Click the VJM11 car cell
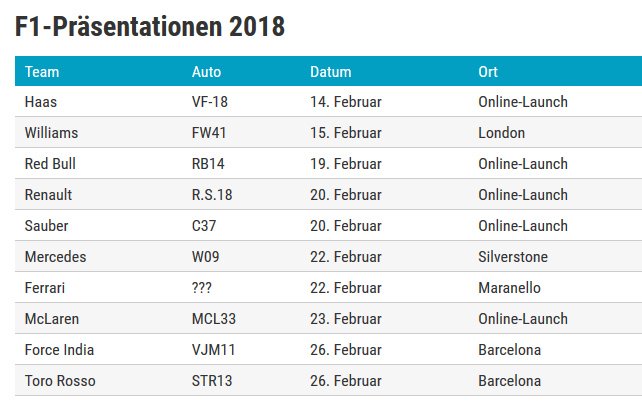The height and width of the screenshot is (413, 642). (x=213, y=350)
